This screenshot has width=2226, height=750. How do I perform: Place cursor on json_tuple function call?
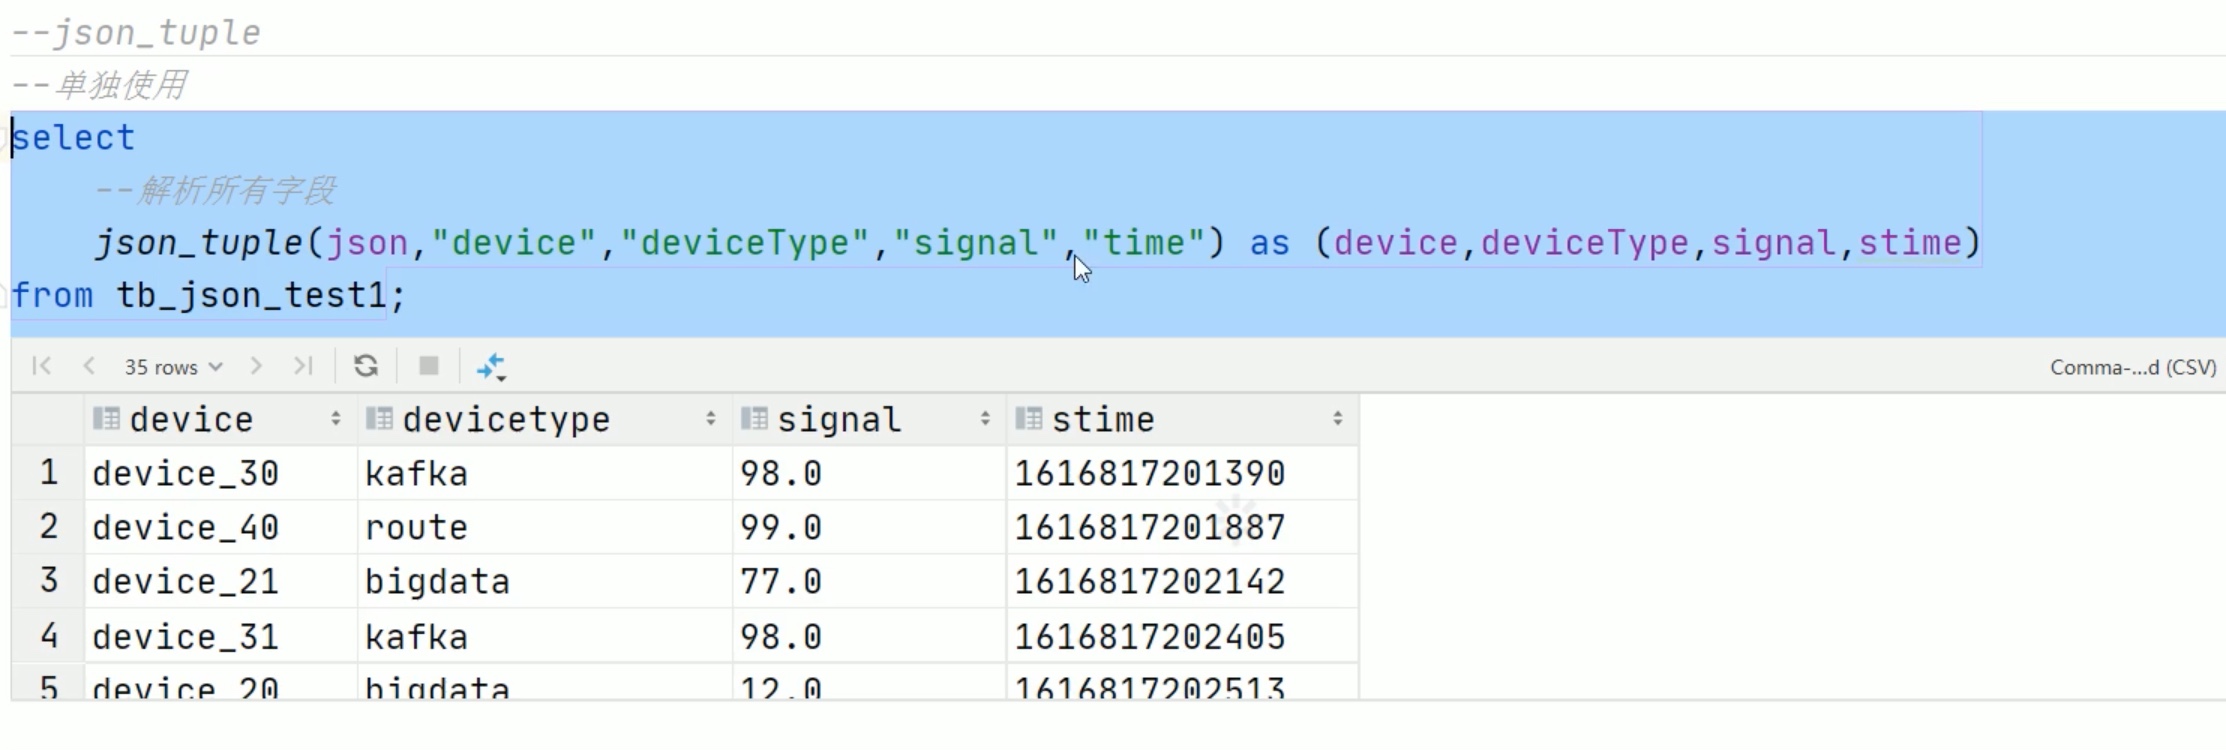coord(199,243)
